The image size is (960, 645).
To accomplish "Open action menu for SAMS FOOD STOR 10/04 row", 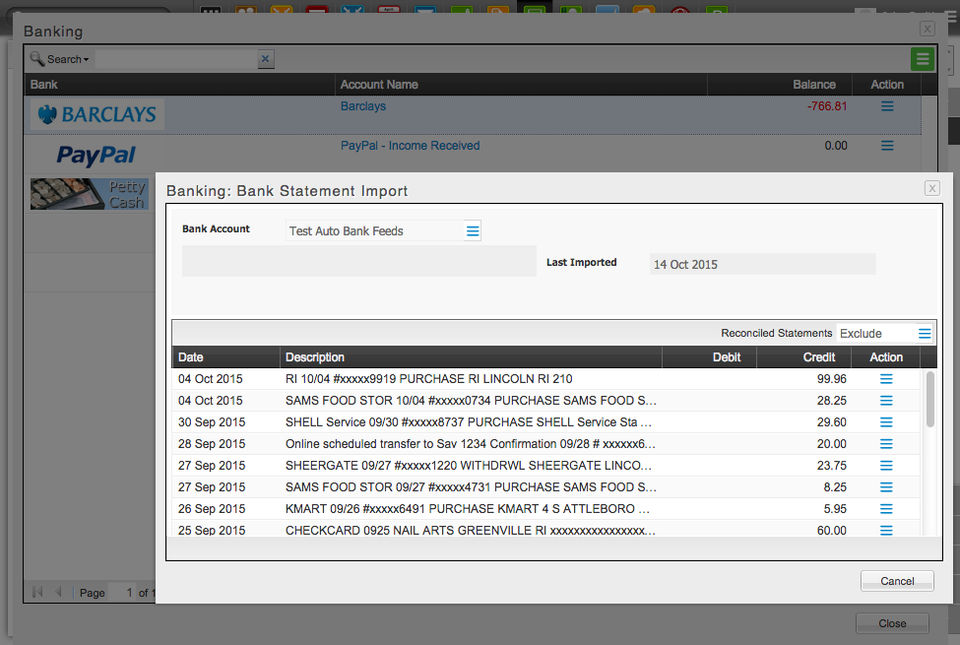I will click(886, 400).
